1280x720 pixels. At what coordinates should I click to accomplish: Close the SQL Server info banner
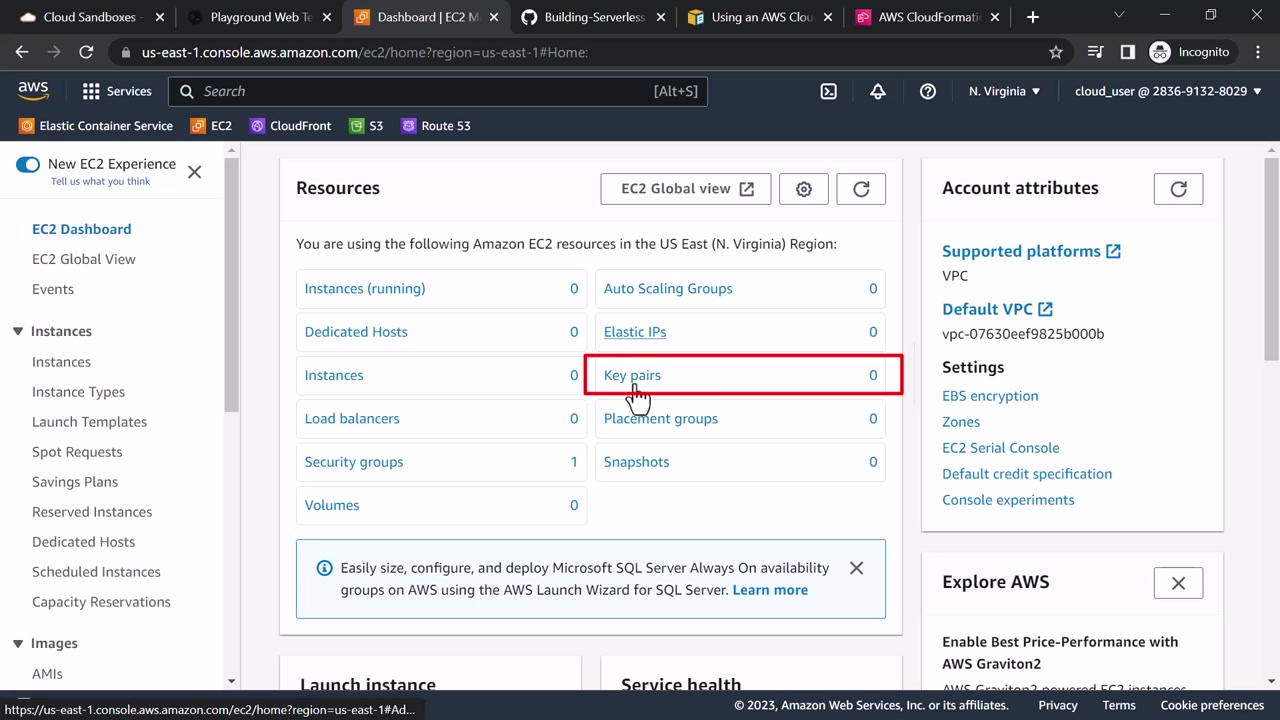tap(856, 568)
